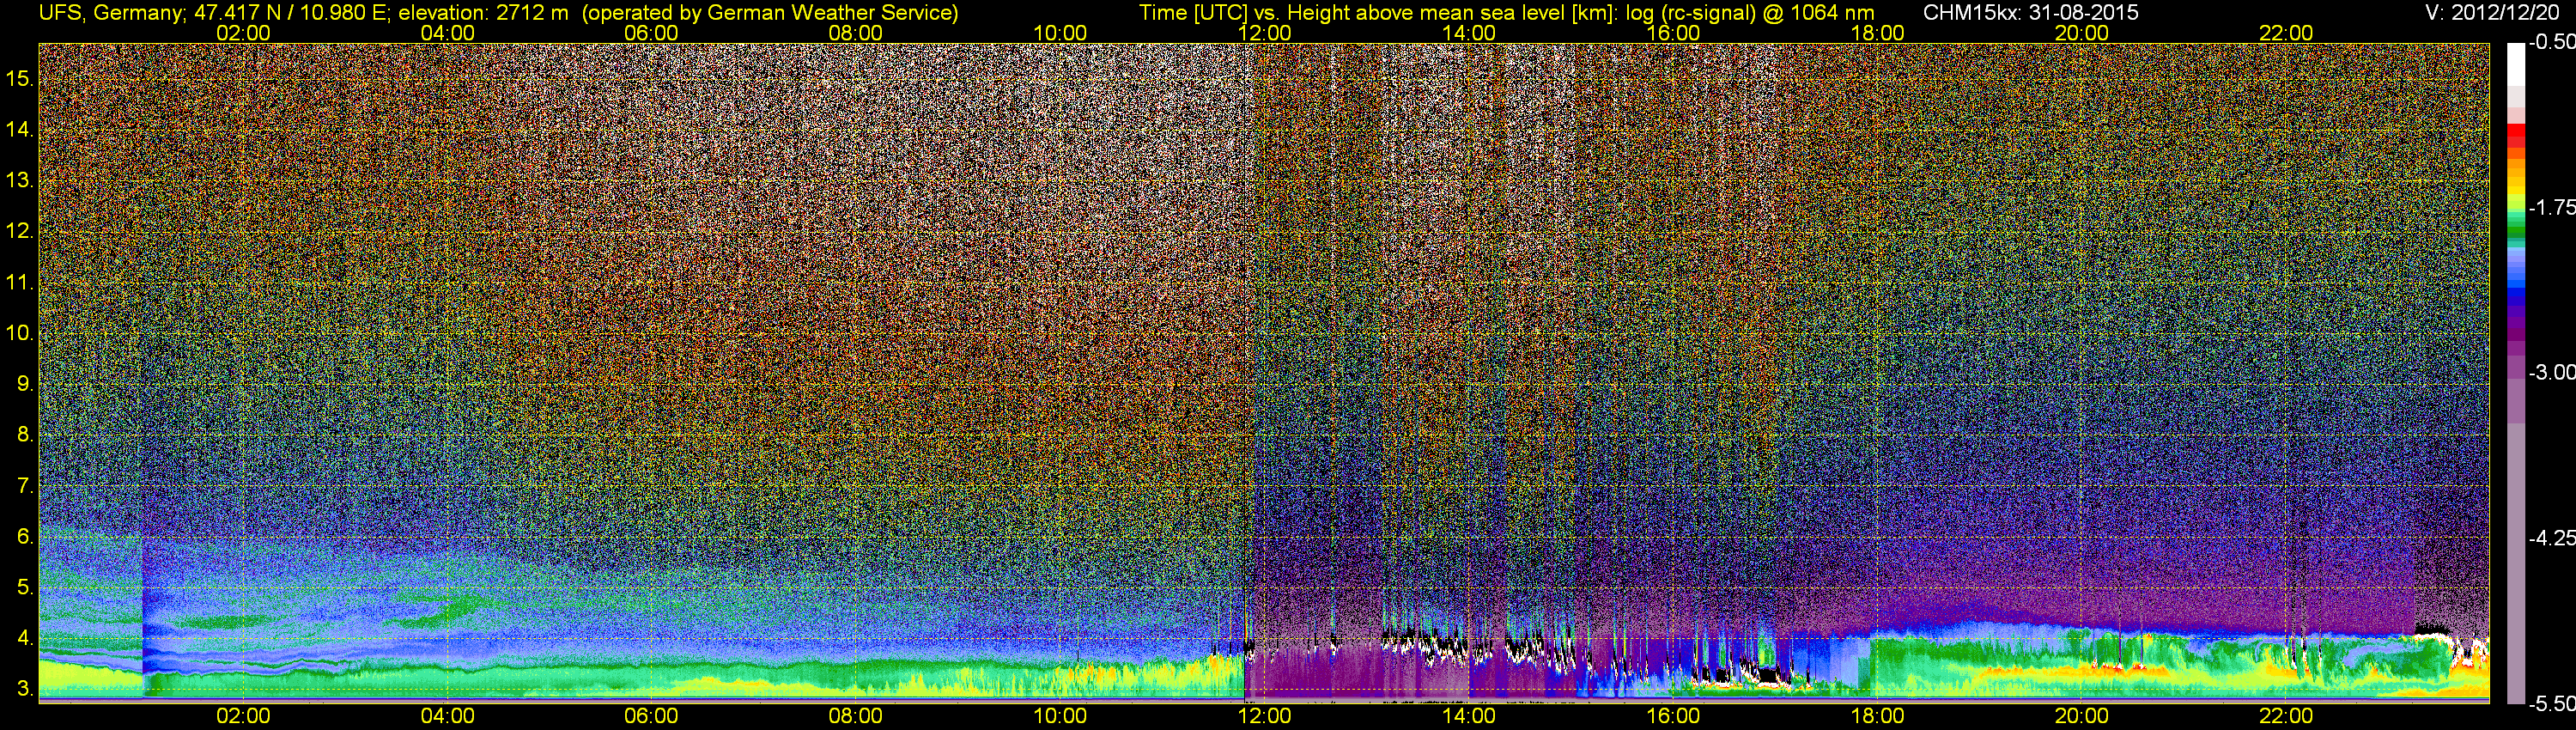Click the -1.75 value on the color scale
Image resolution: width=2576 pixels, height=730 pixels.
point(2552,207)
